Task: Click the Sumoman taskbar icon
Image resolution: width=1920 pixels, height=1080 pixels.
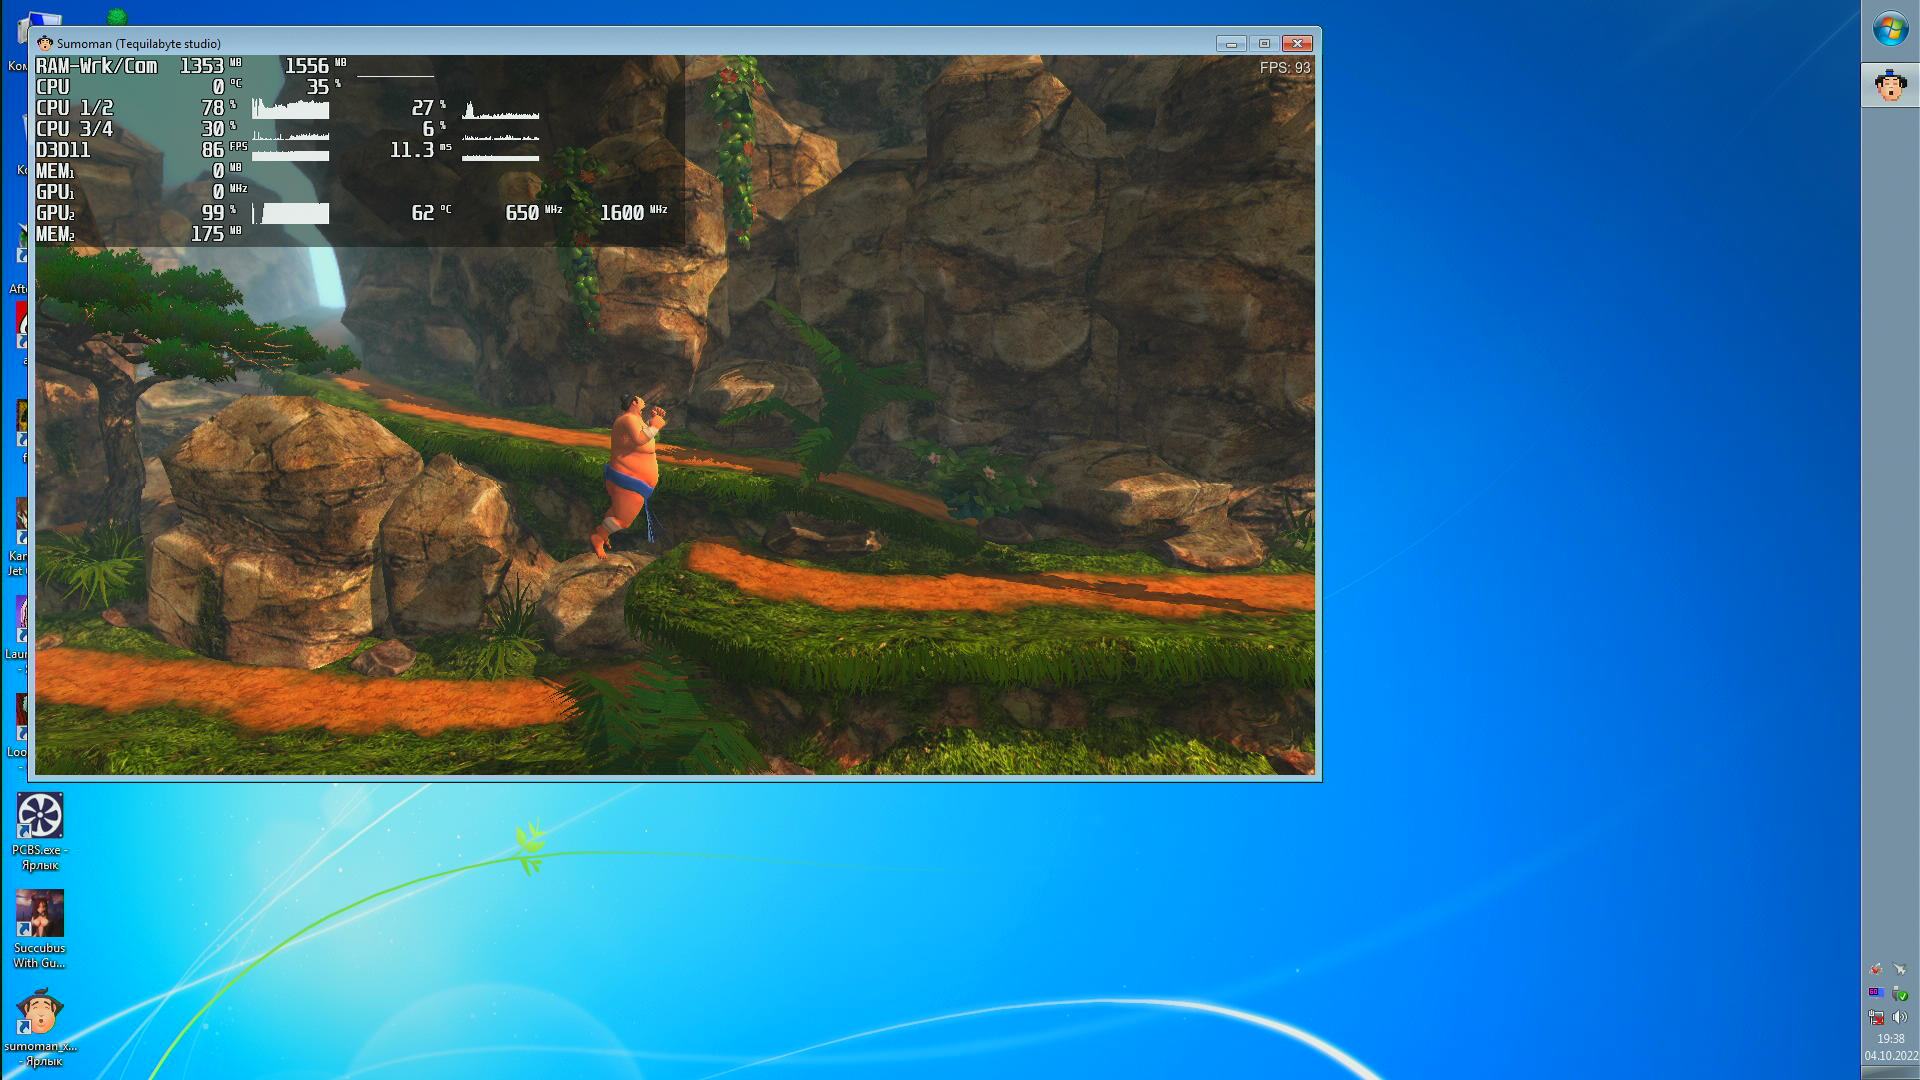Action: coord(1890,85)
